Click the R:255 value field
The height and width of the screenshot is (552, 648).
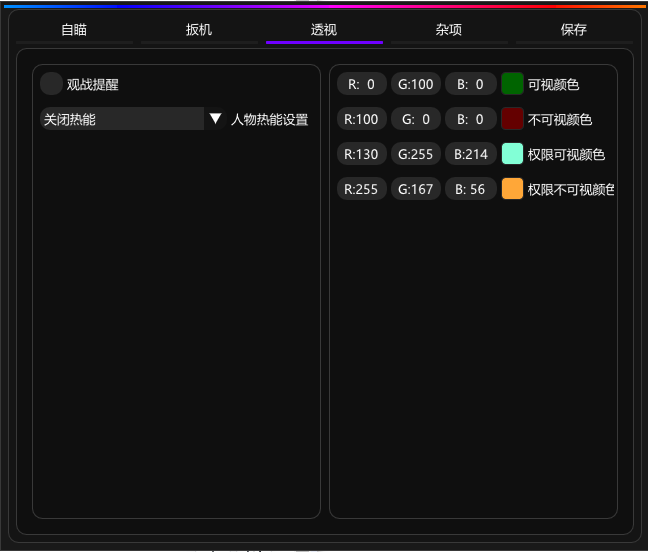[x=362, y=189]
